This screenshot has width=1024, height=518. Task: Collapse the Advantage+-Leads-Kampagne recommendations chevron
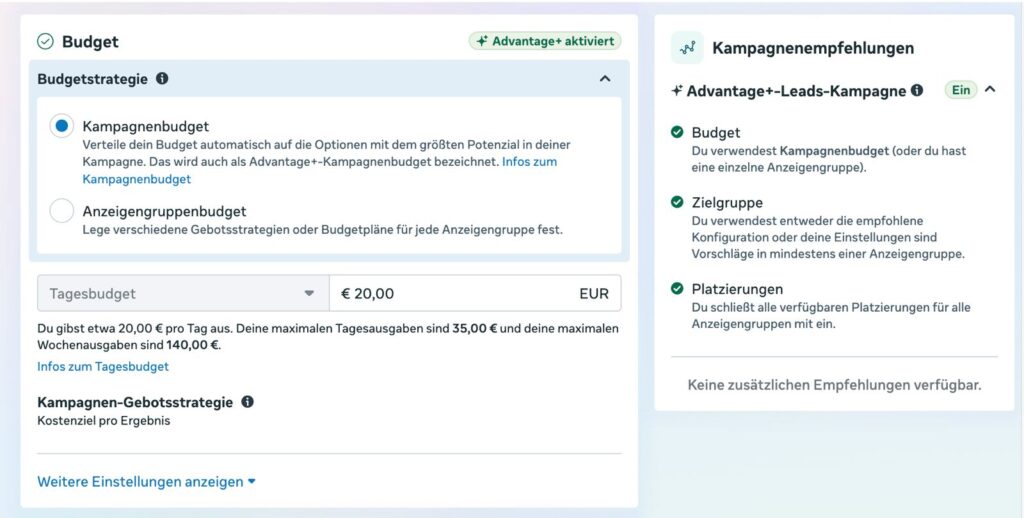pos(990,89)
